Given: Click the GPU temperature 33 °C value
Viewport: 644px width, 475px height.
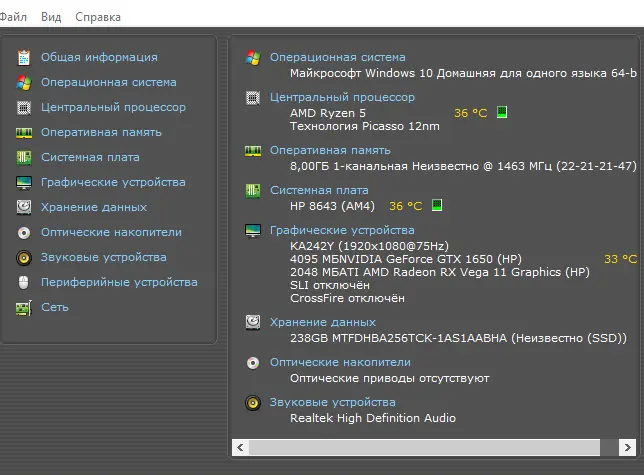Looking at the screenshot, I should (620, 259).
